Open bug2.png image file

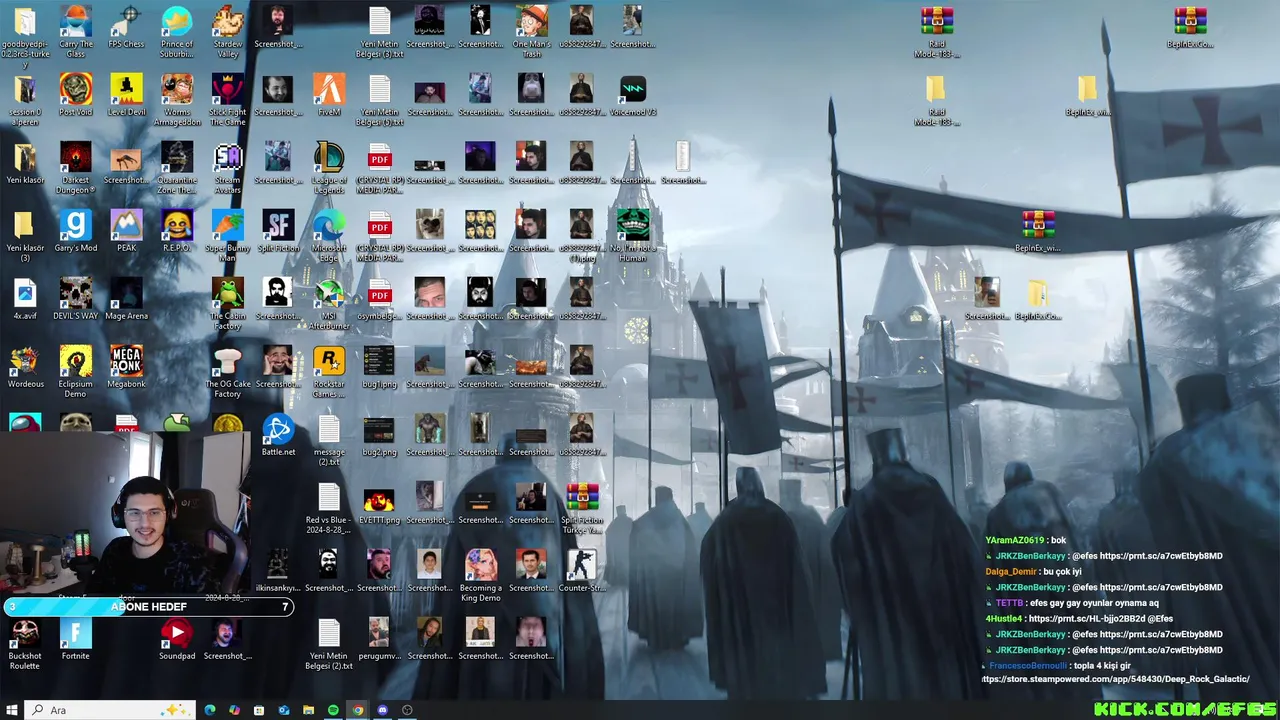pos(379,435)
